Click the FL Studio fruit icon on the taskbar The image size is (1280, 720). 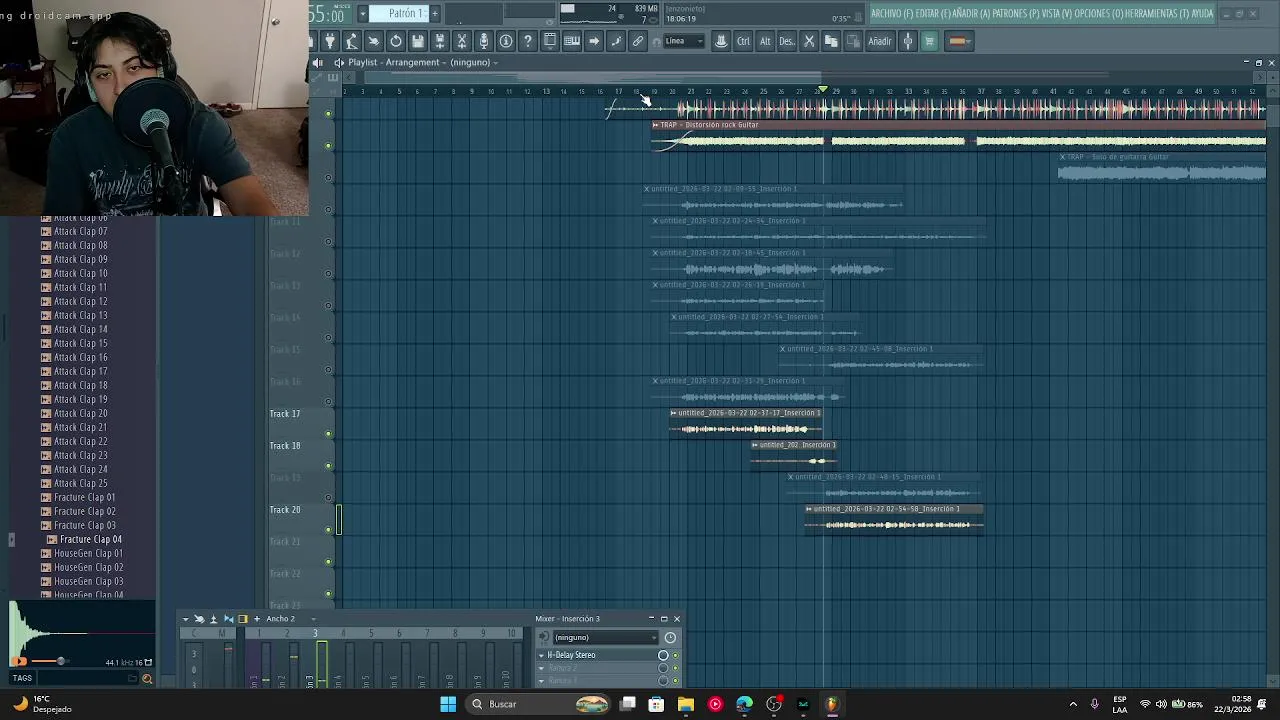click(x=832, y=704)
